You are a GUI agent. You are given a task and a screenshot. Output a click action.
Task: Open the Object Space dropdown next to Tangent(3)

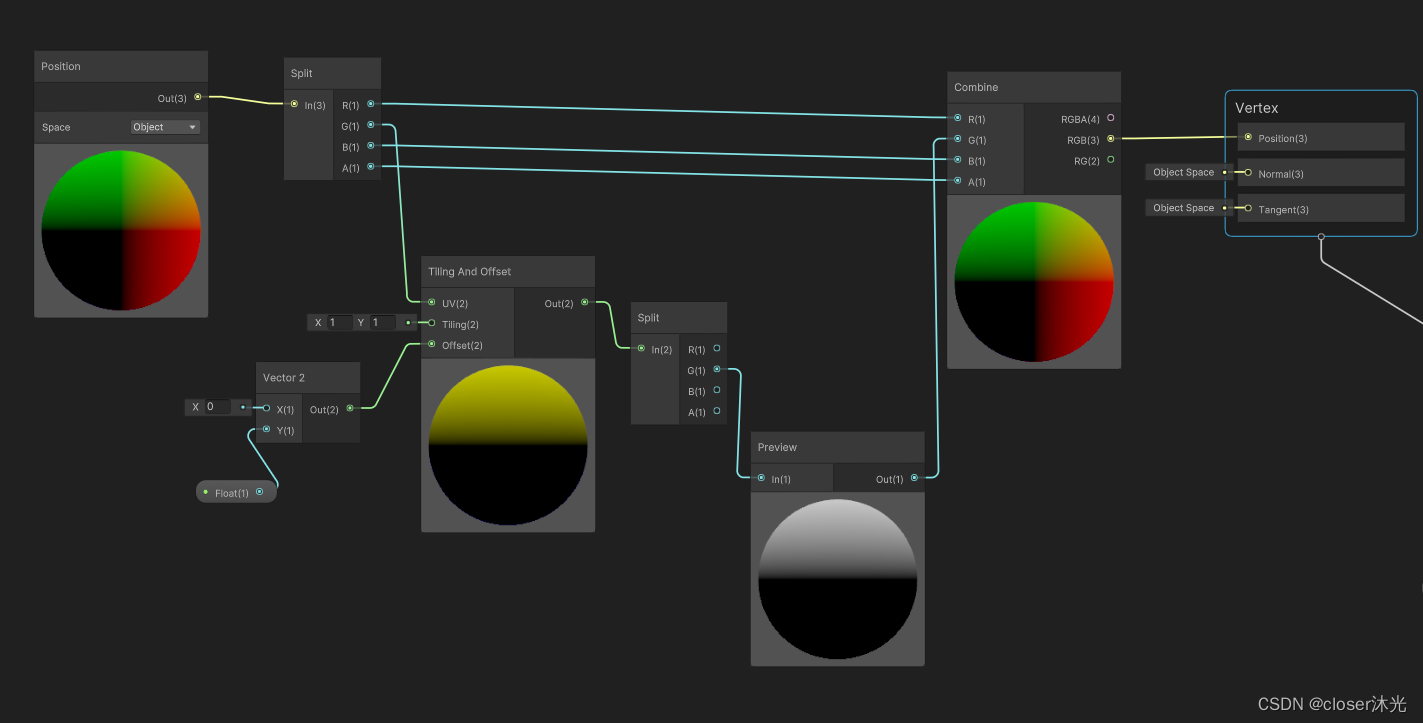[x=1185, y=208]
